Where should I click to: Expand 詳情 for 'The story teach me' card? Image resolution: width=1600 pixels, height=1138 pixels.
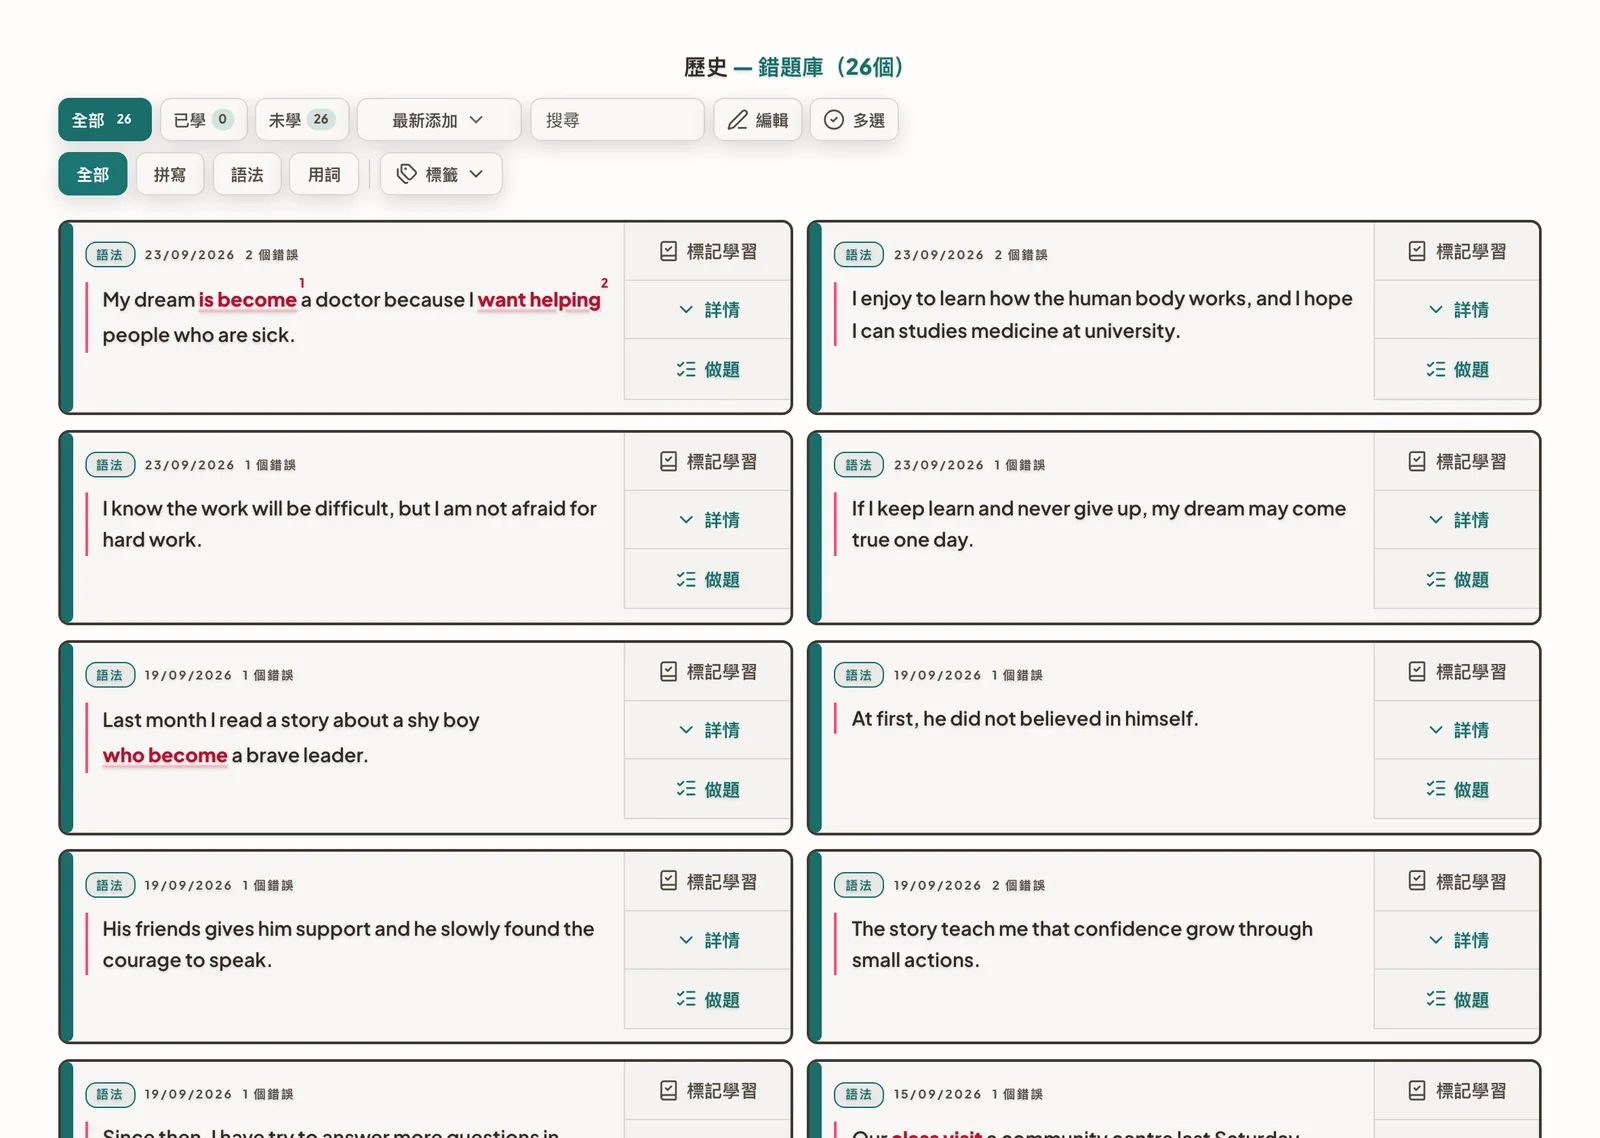[x=1457, y=940]
